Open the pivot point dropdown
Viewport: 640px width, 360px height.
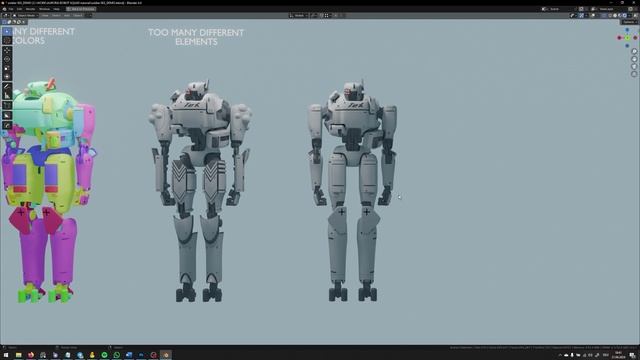[x=314, y=16]
